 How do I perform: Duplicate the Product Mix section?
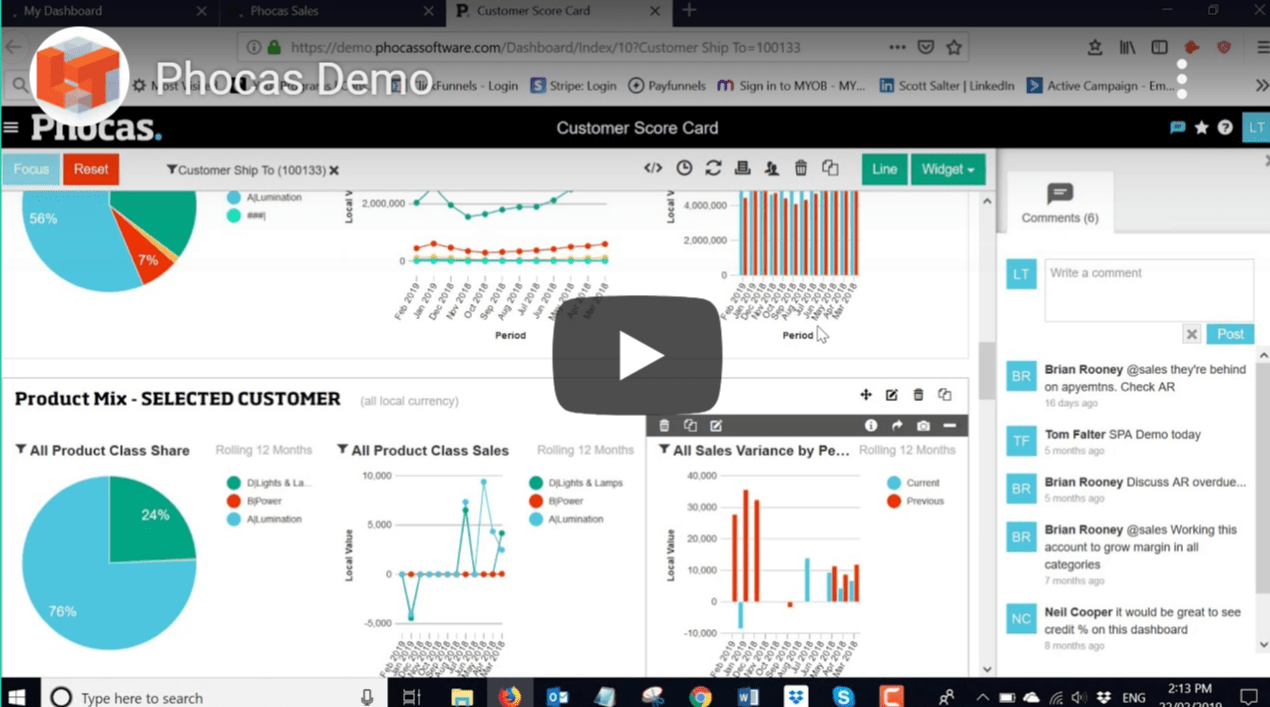click(x=944, y=395)
